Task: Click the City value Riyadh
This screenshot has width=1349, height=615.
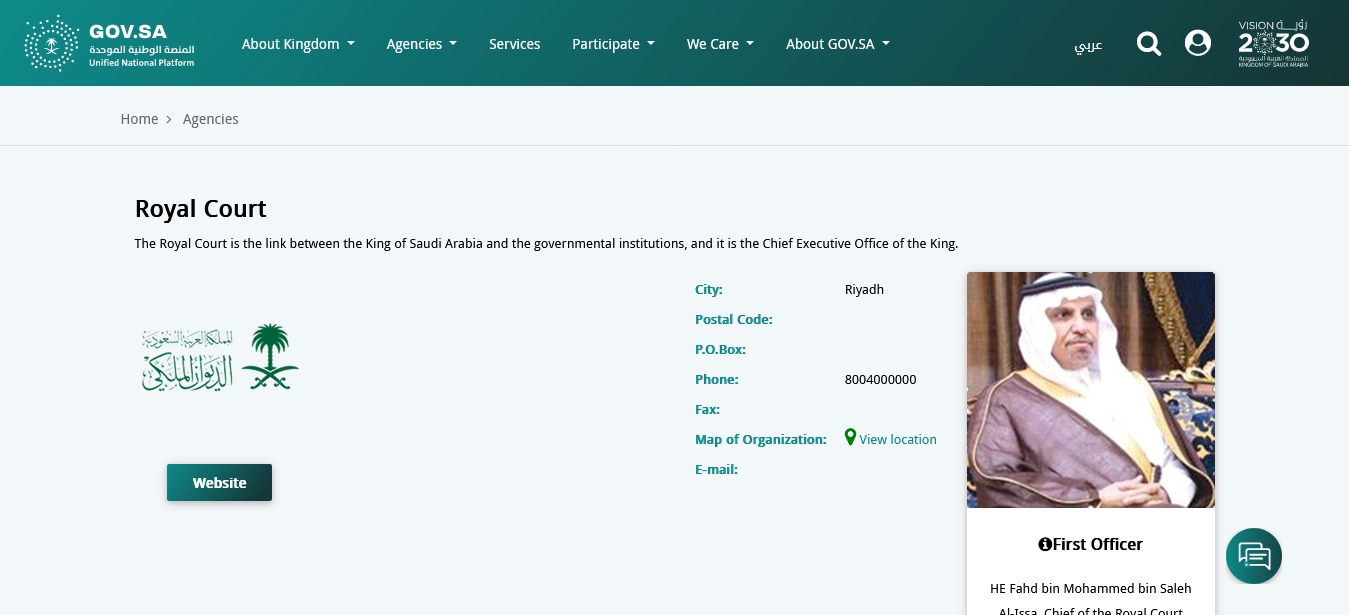Action: point(864,290)
